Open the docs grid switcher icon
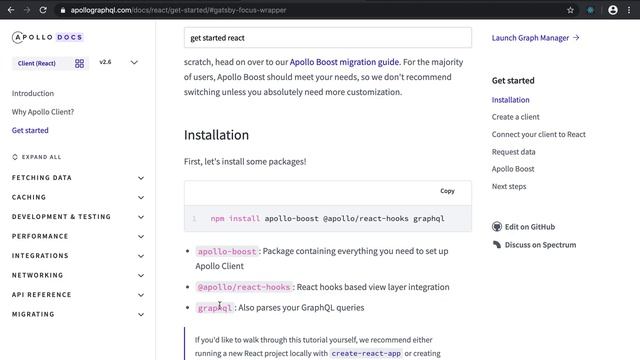Viewport: 640px width, 360px height. pos(80,63)
